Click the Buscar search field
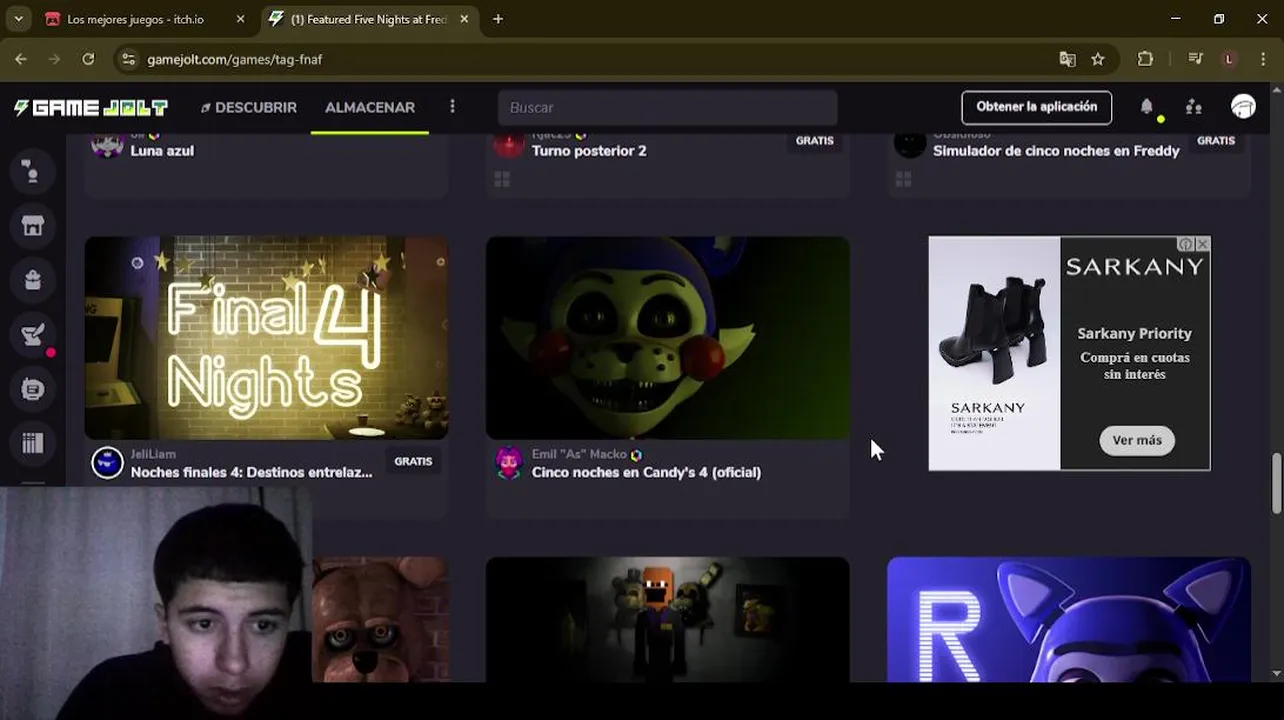 pos(667,107)
